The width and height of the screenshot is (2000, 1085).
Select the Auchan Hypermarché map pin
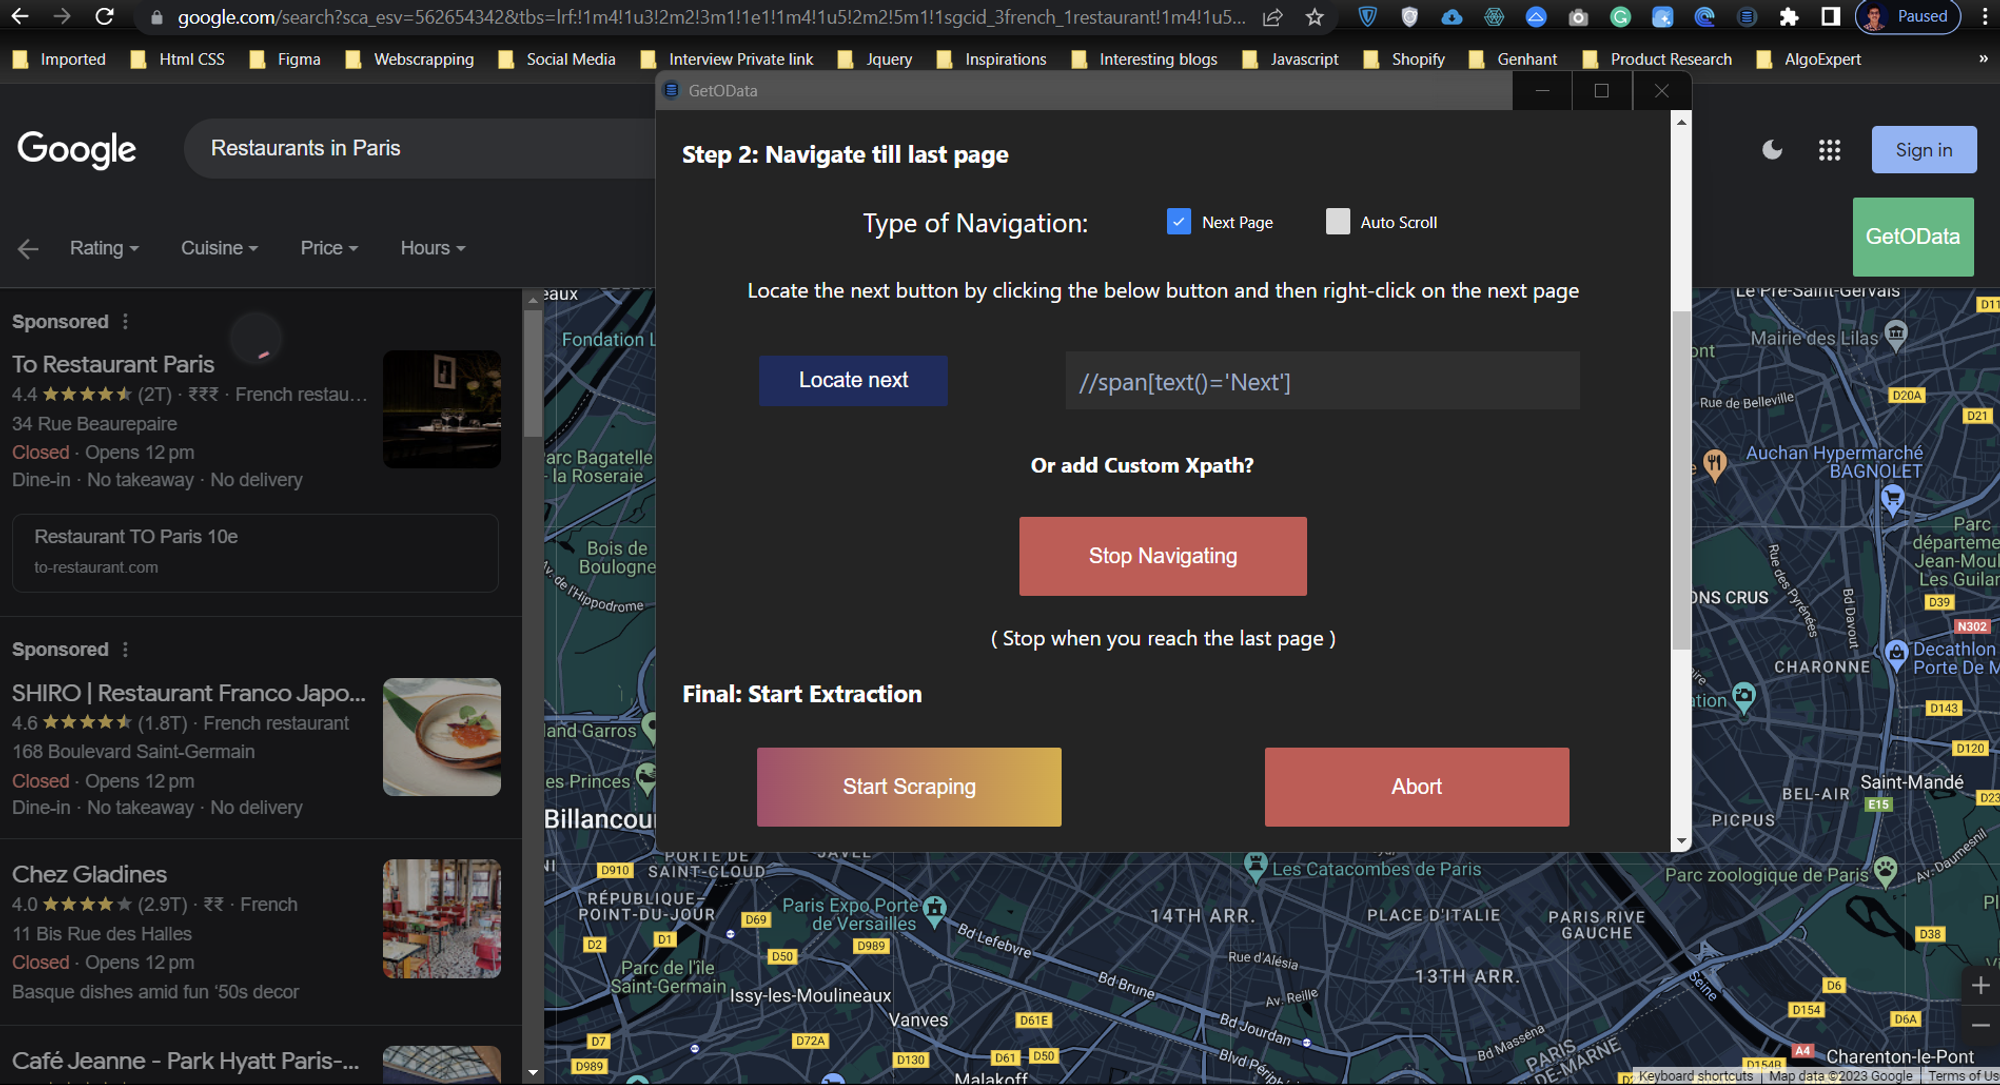[x=1892, y=498]
